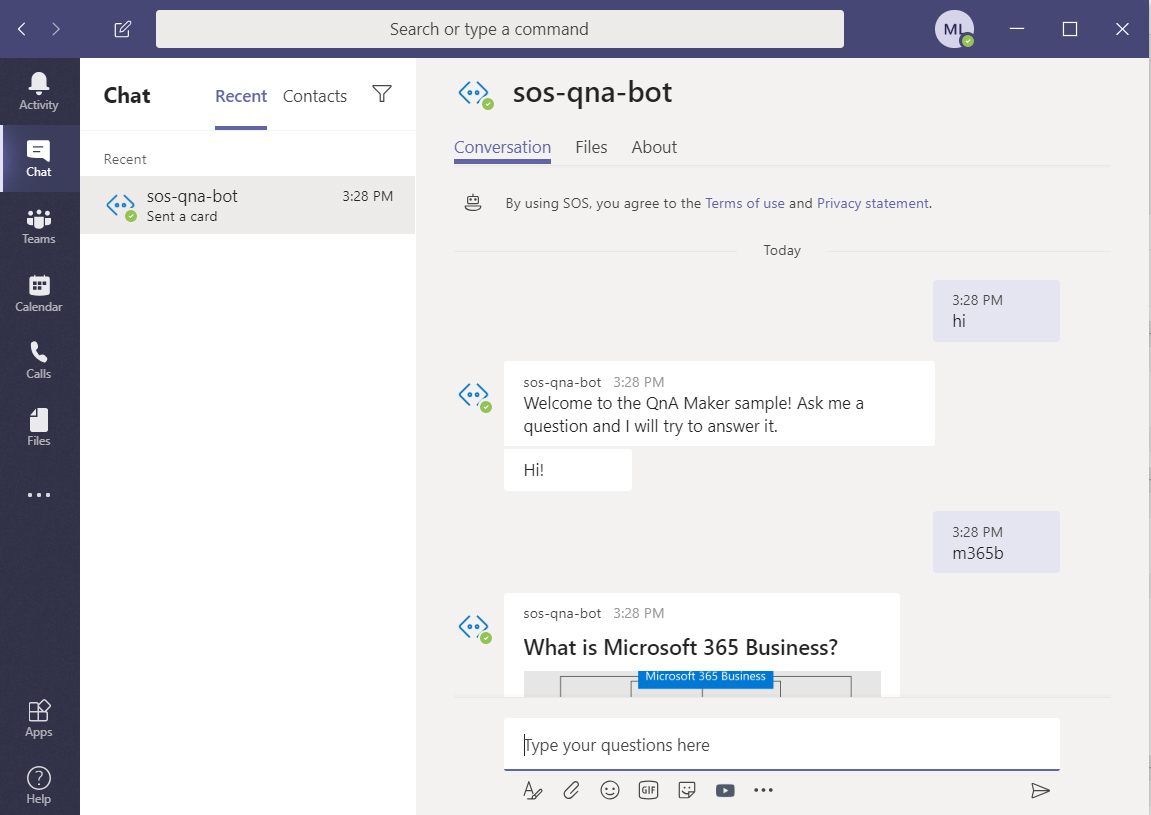Go to Teams section
Screen dimensions: 1151x815
point(39,226)
